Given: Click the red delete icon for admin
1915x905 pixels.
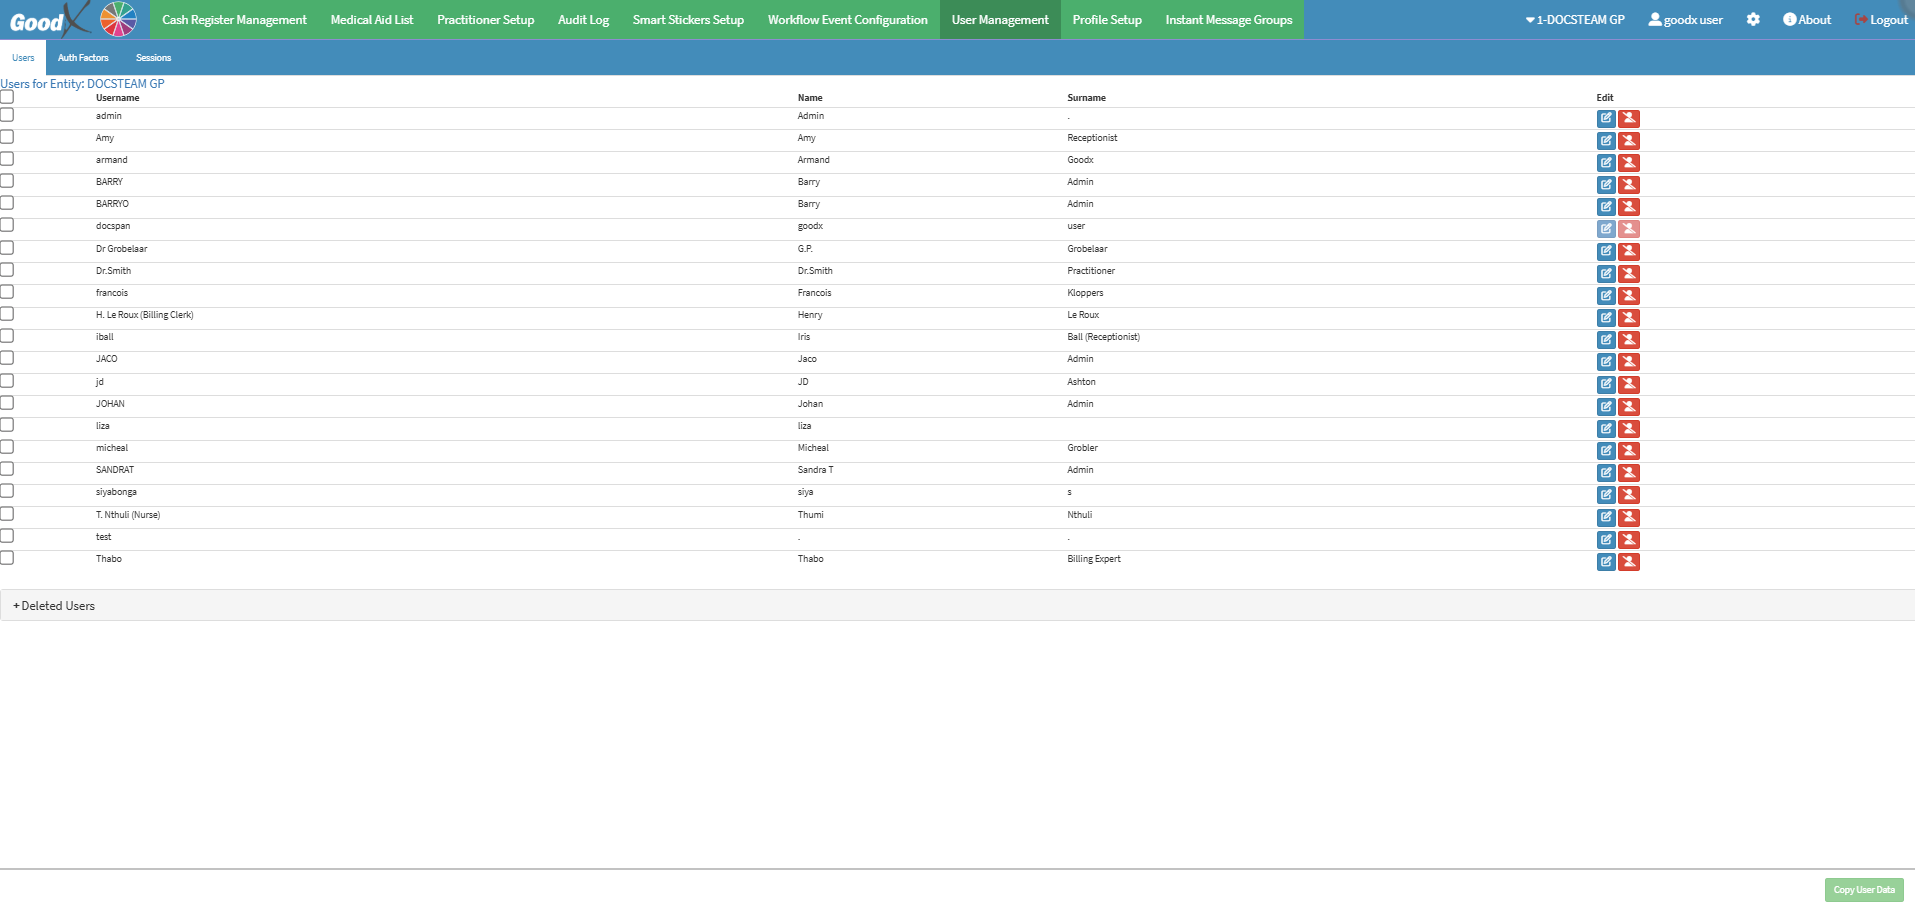Looking at the screenshot, I should tap(1628, 119).
